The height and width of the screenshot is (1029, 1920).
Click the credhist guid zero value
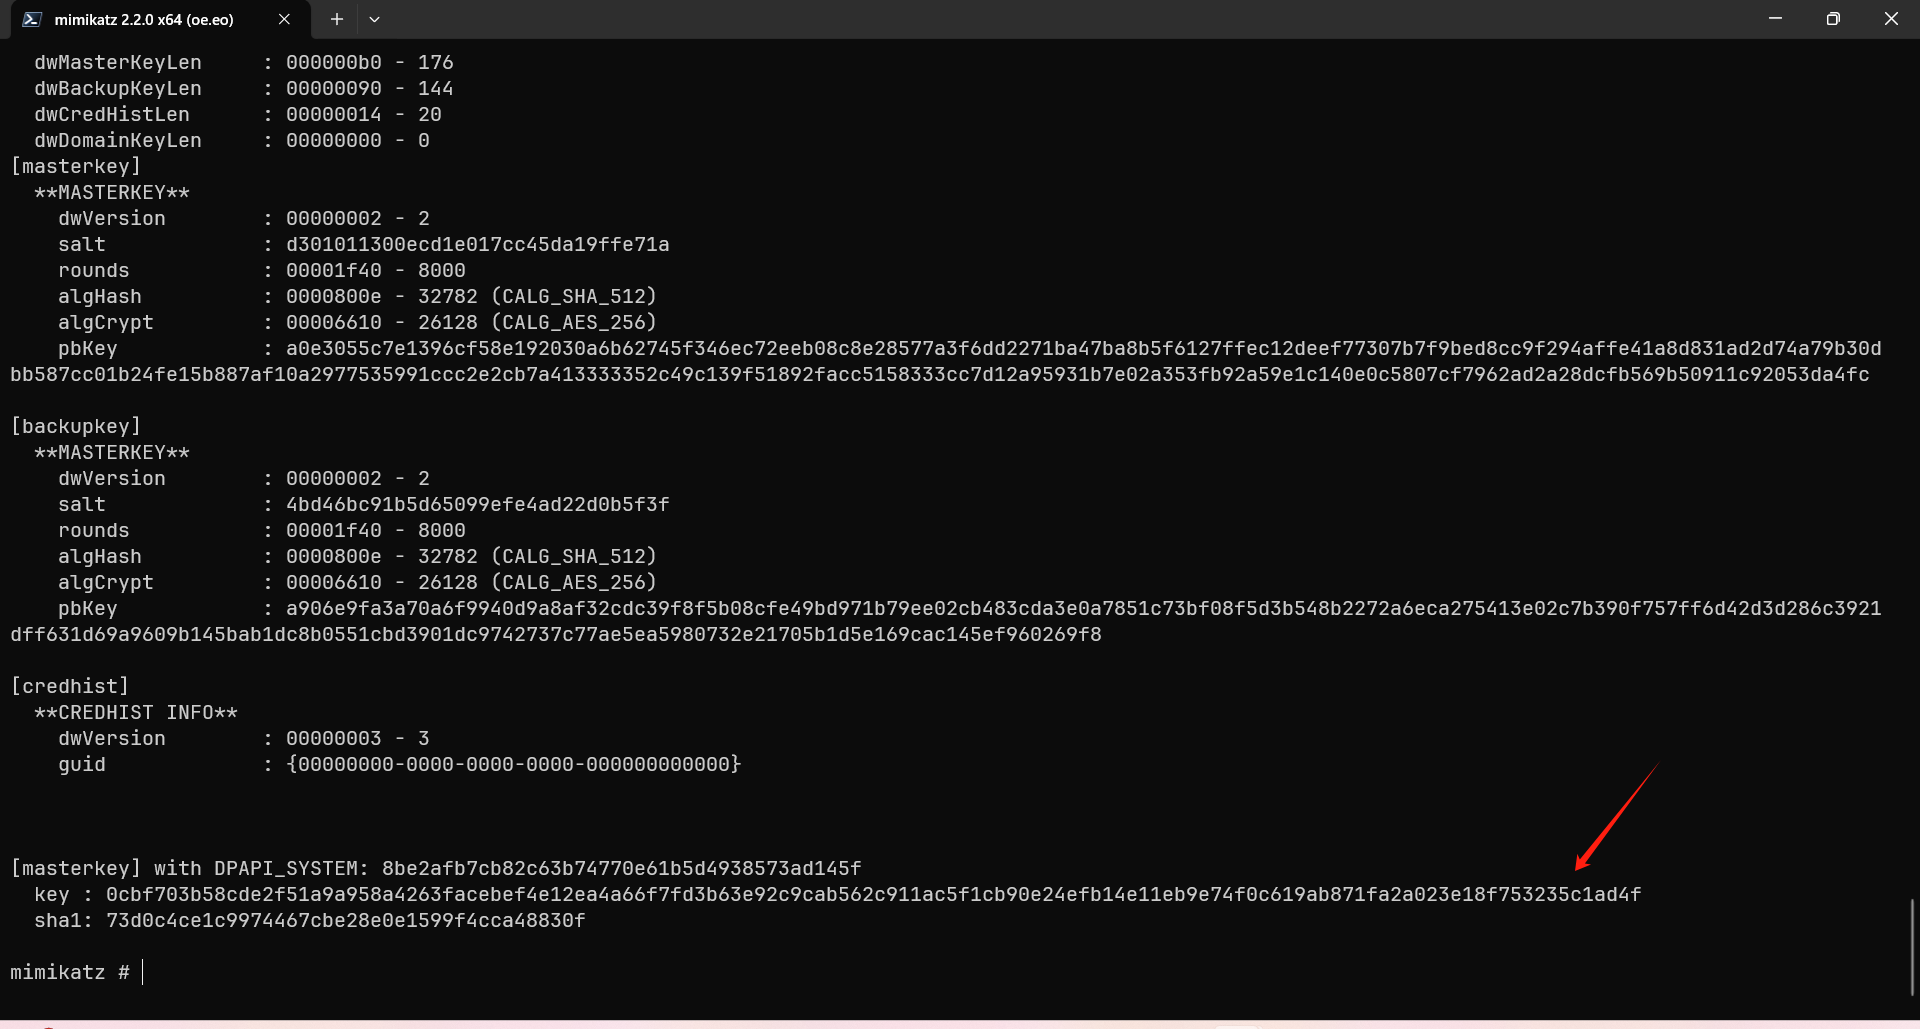point(513,764)
